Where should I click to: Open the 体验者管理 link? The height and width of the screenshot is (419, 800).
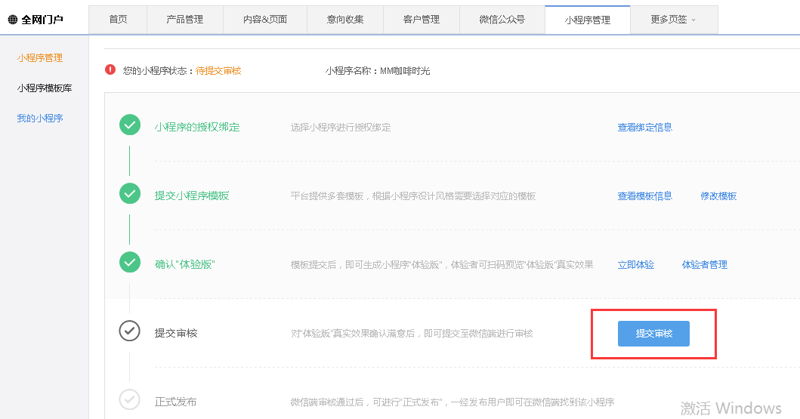(x=705, y=264)
